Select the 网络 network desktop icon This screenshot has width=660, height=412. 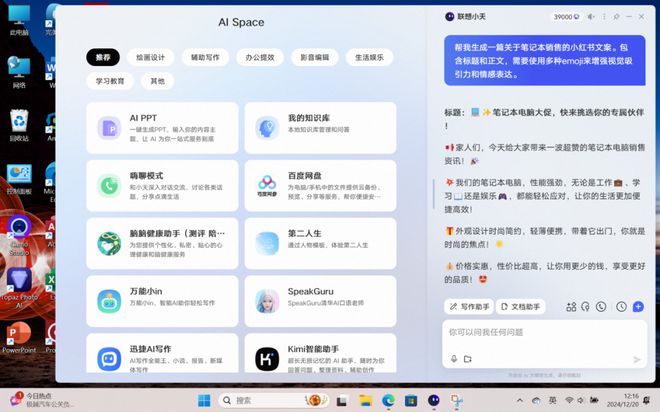tap(19, 72)
